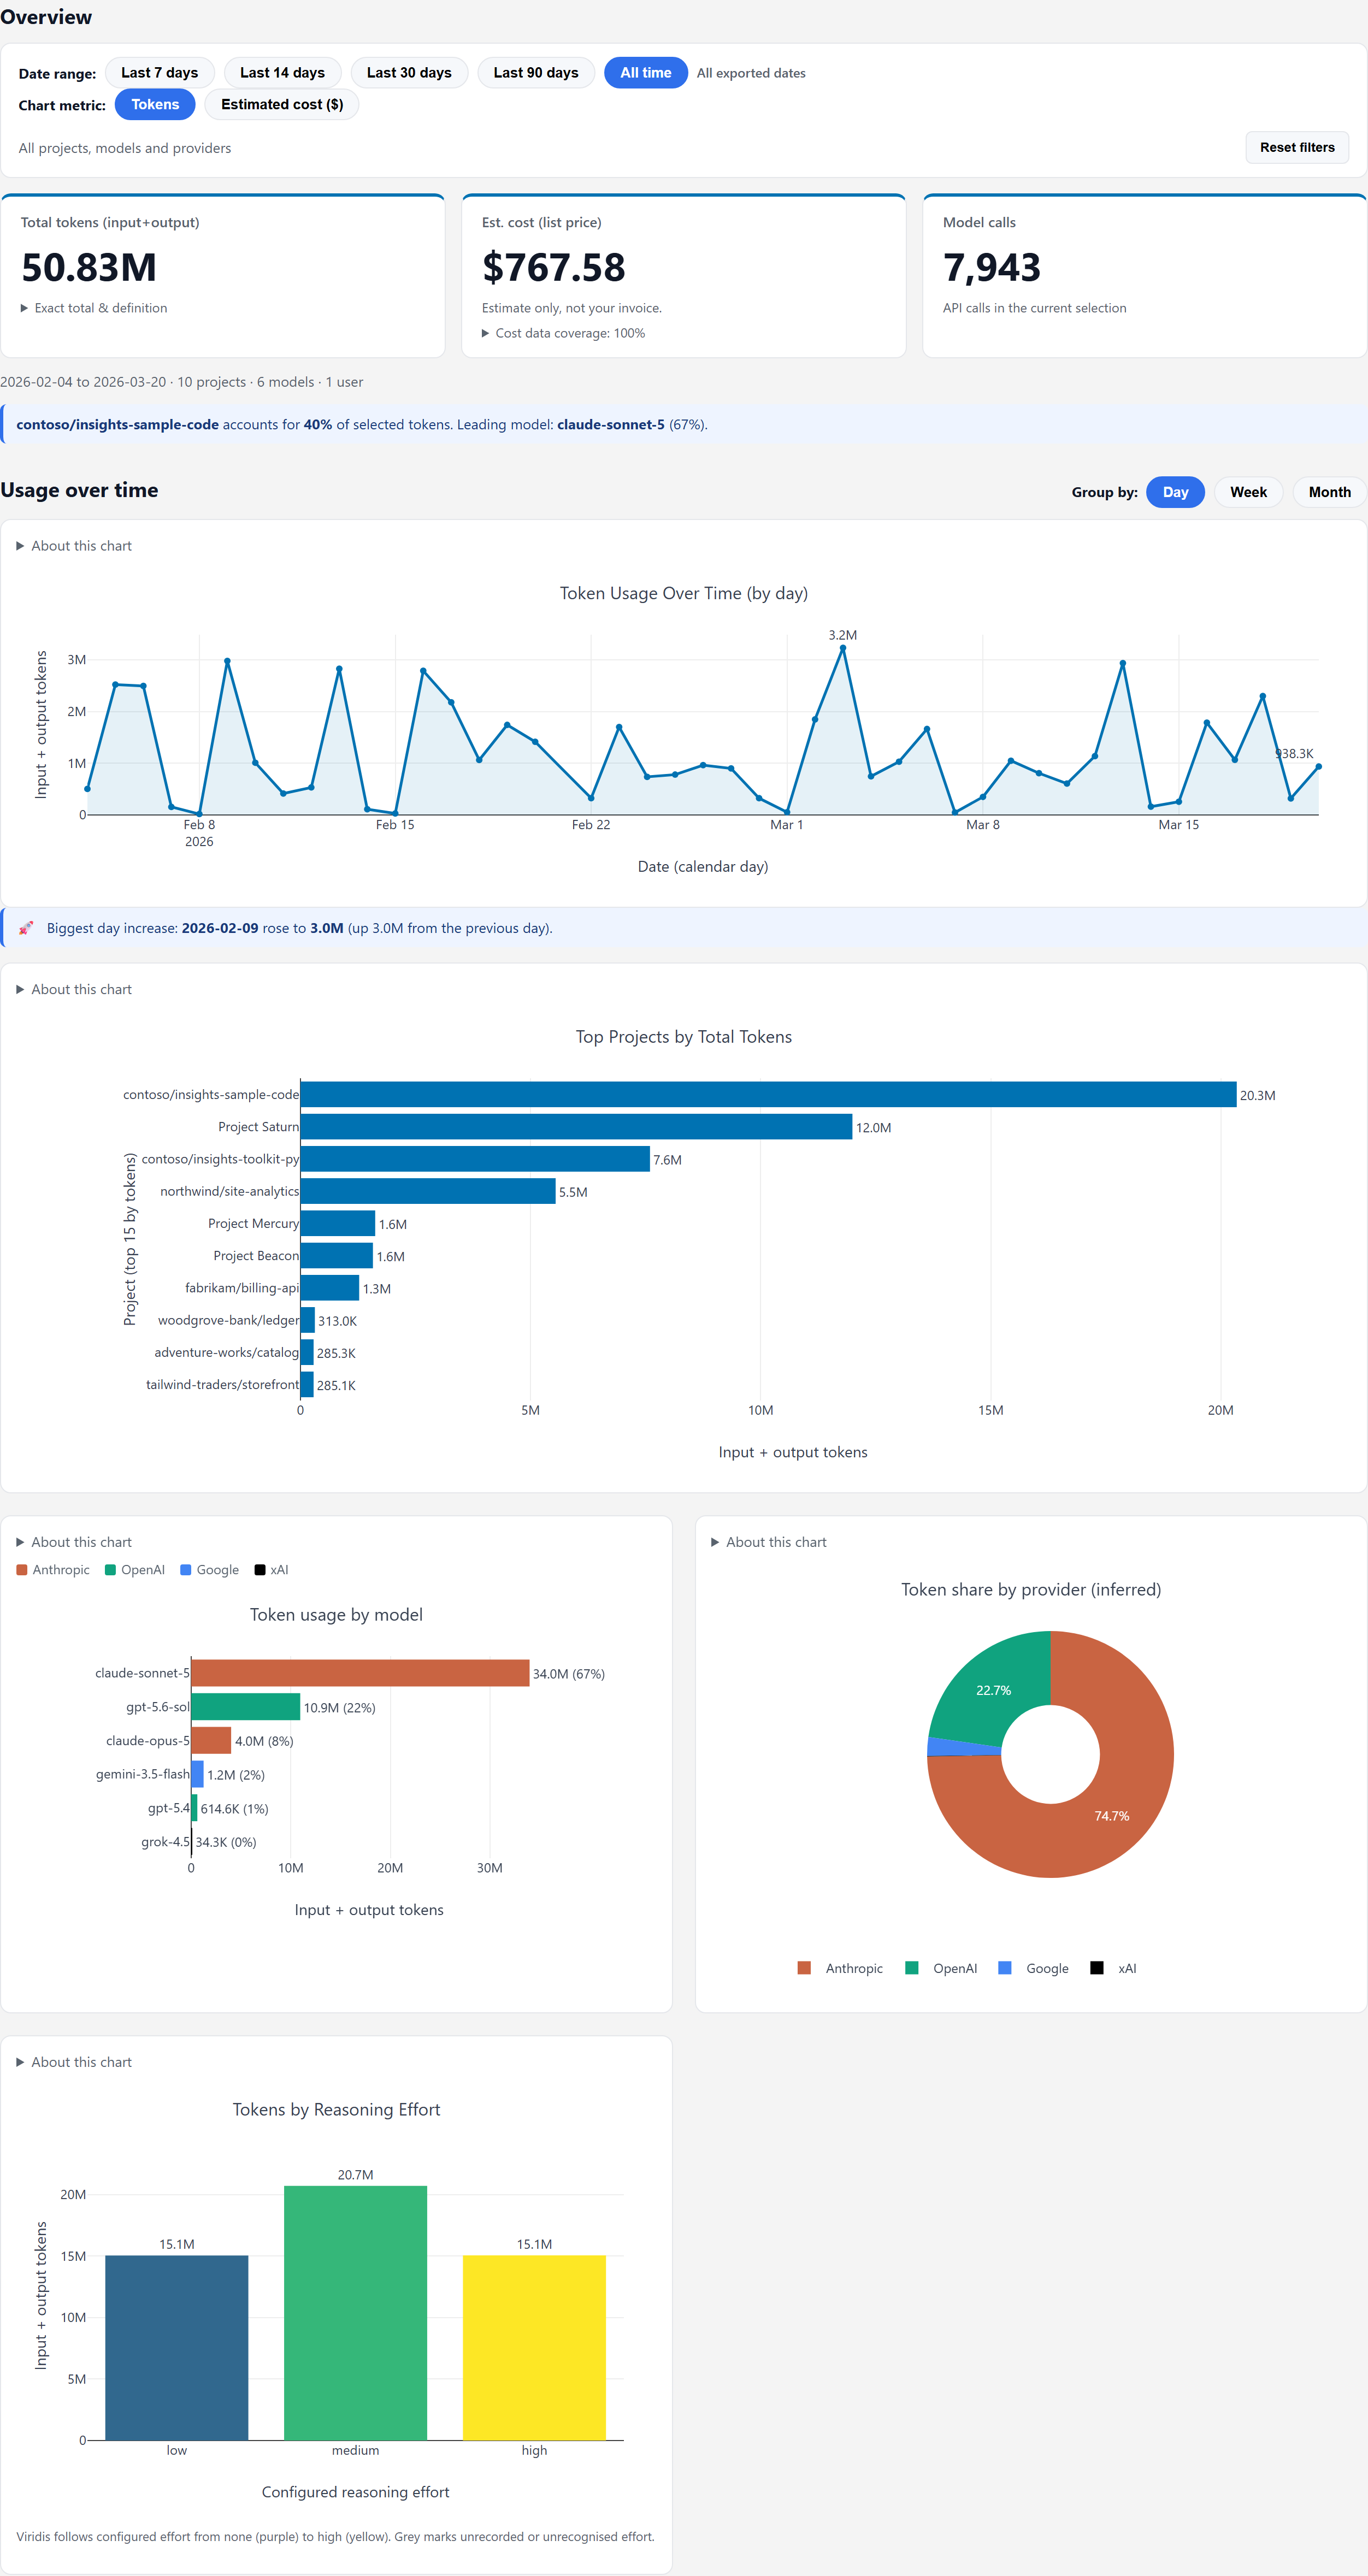Expand Cost data coverage: 100% details
The height and width of the screenshot is (2576, 1368).
[563, 333]
